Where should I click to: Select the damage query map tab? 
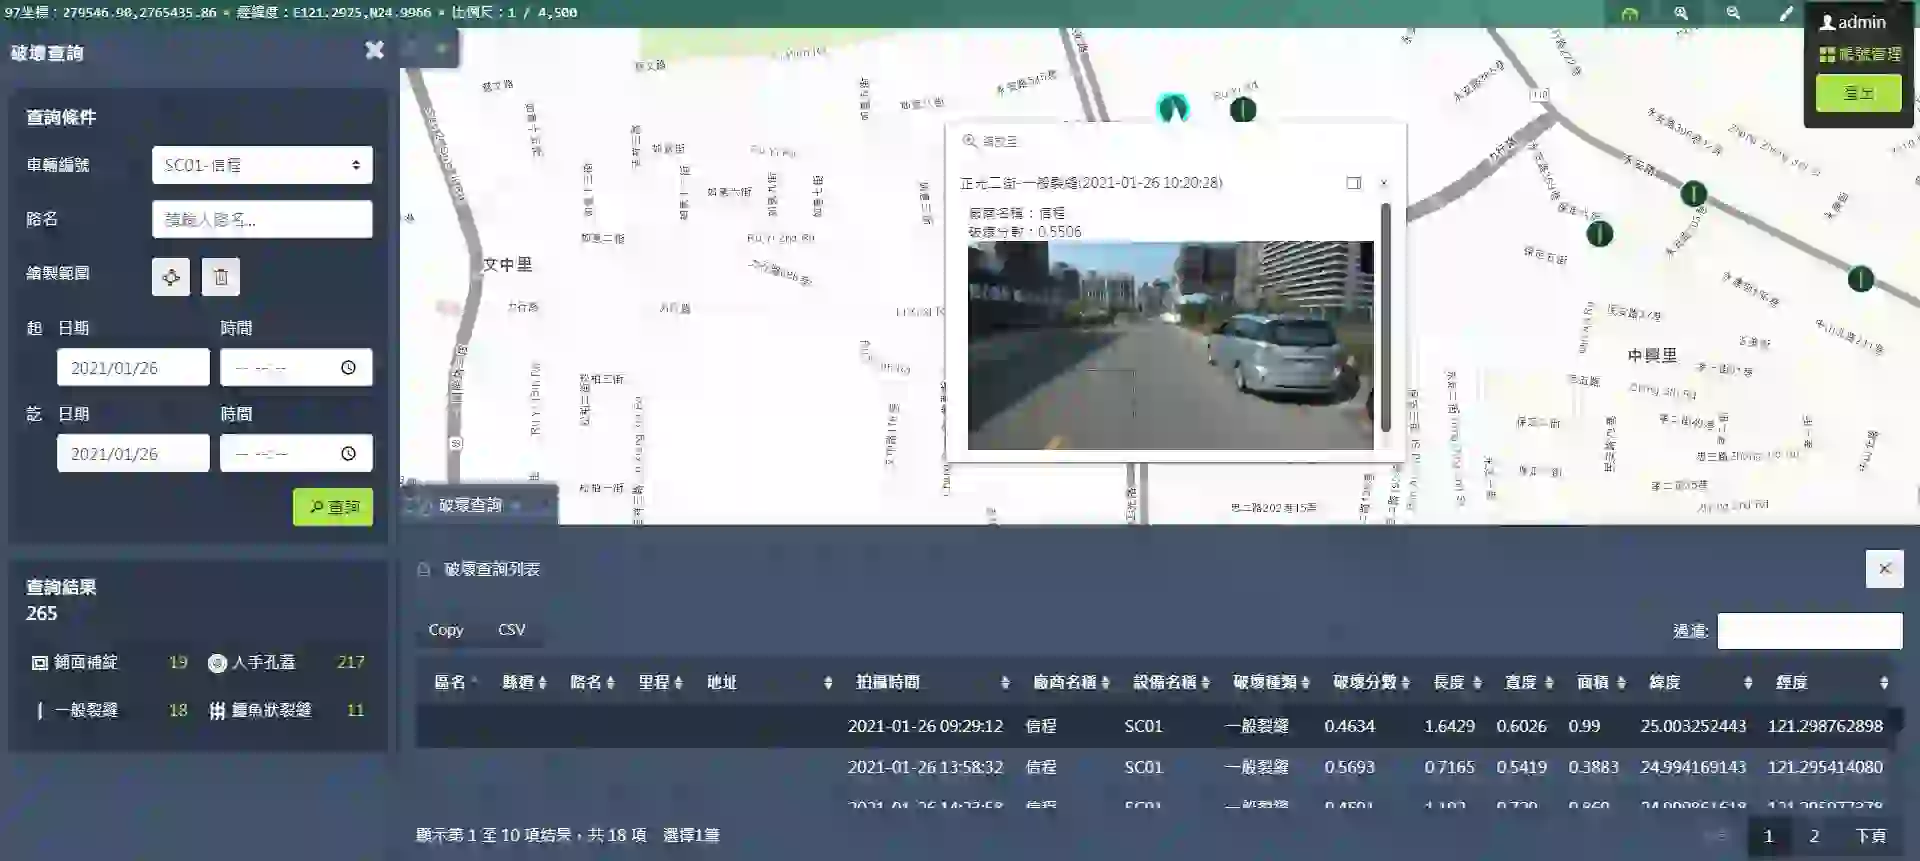click(x=470, y=506)
